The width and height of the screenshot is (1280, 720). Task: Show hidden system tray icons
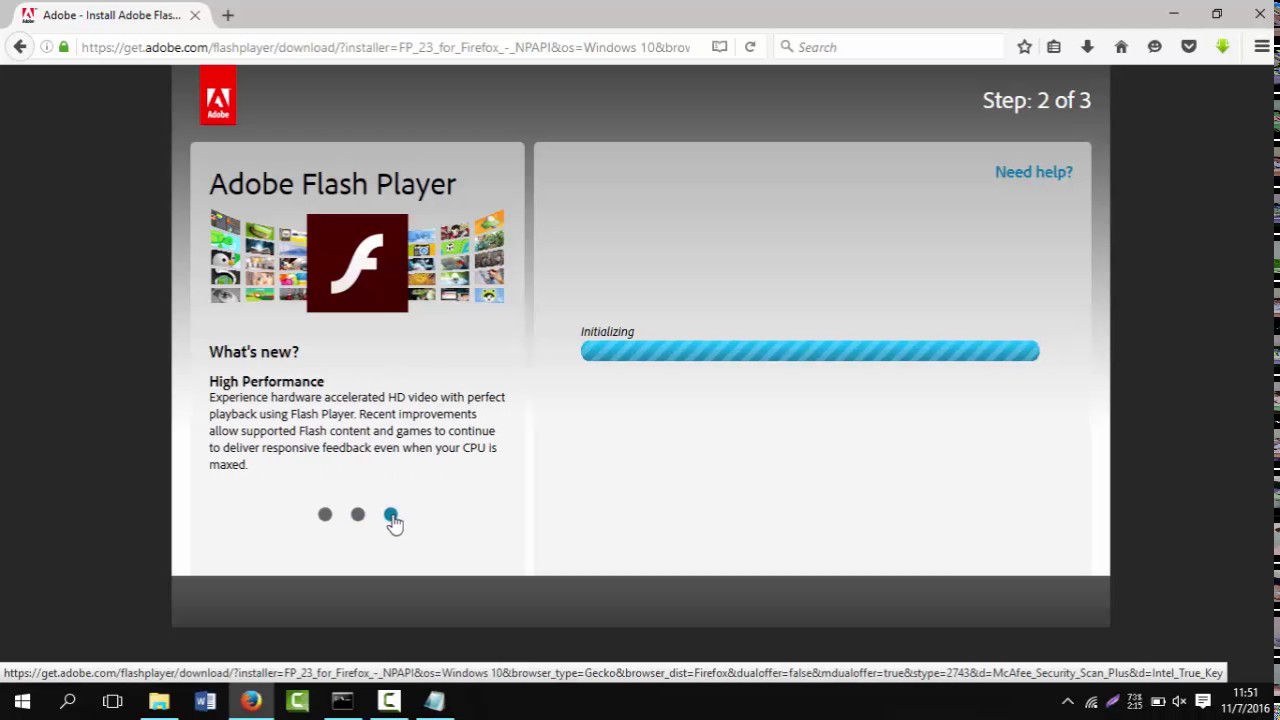[1067, 701]
